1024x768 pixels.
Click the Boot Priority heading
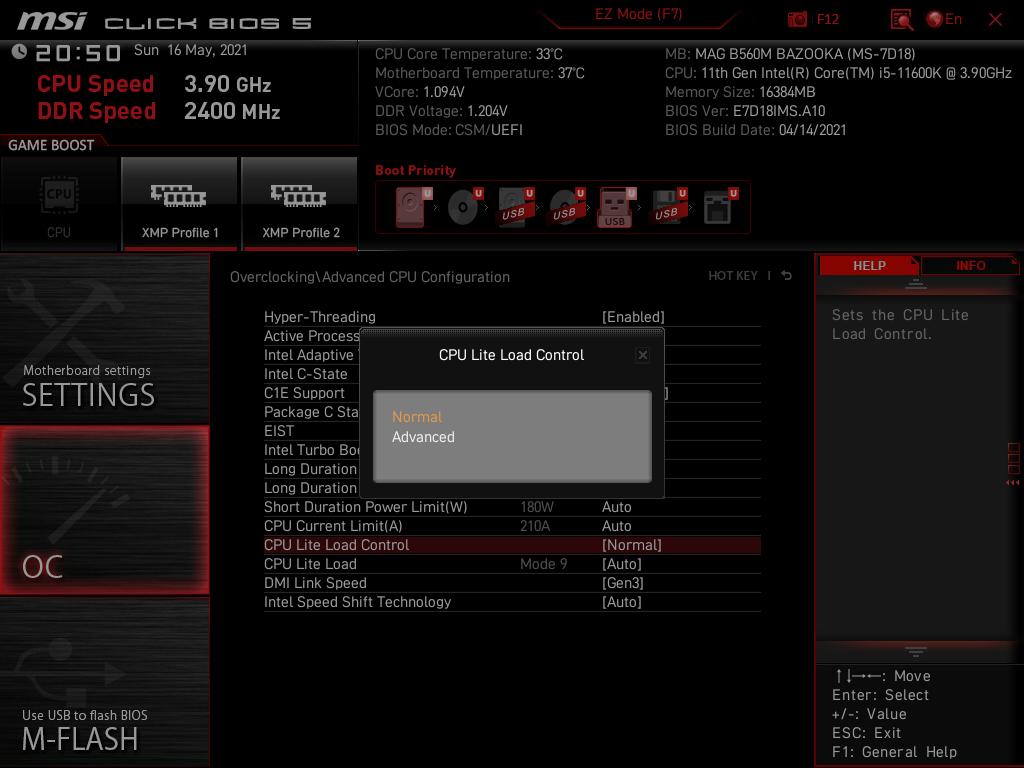point(415,170)
